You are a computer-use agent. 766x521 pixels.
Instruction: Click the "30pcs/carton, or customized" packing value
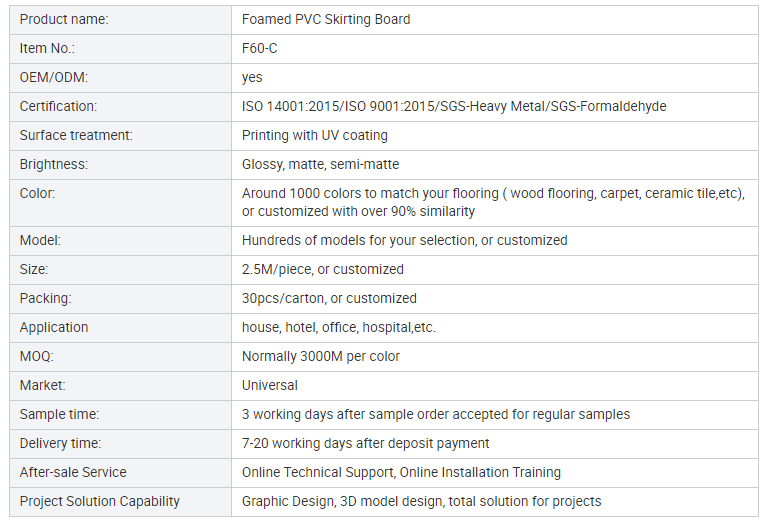[329, 298]
